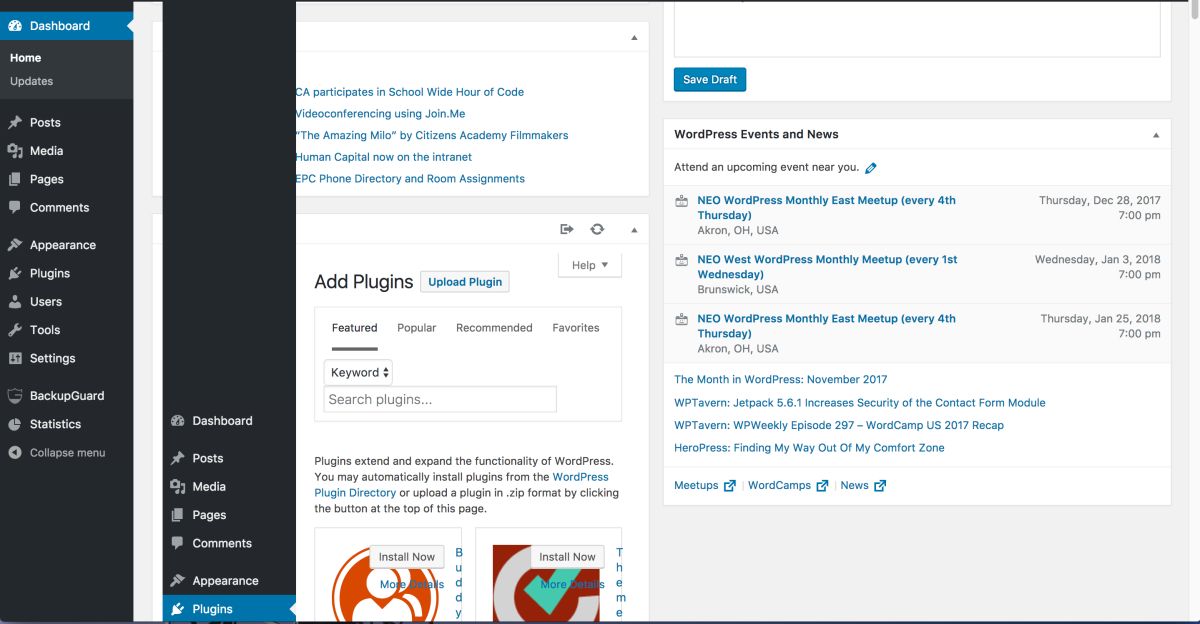Viewport: 1200px width, 624px height.
Task: Collapse the WordPress Events and News widget
Action: point(1156,135)
